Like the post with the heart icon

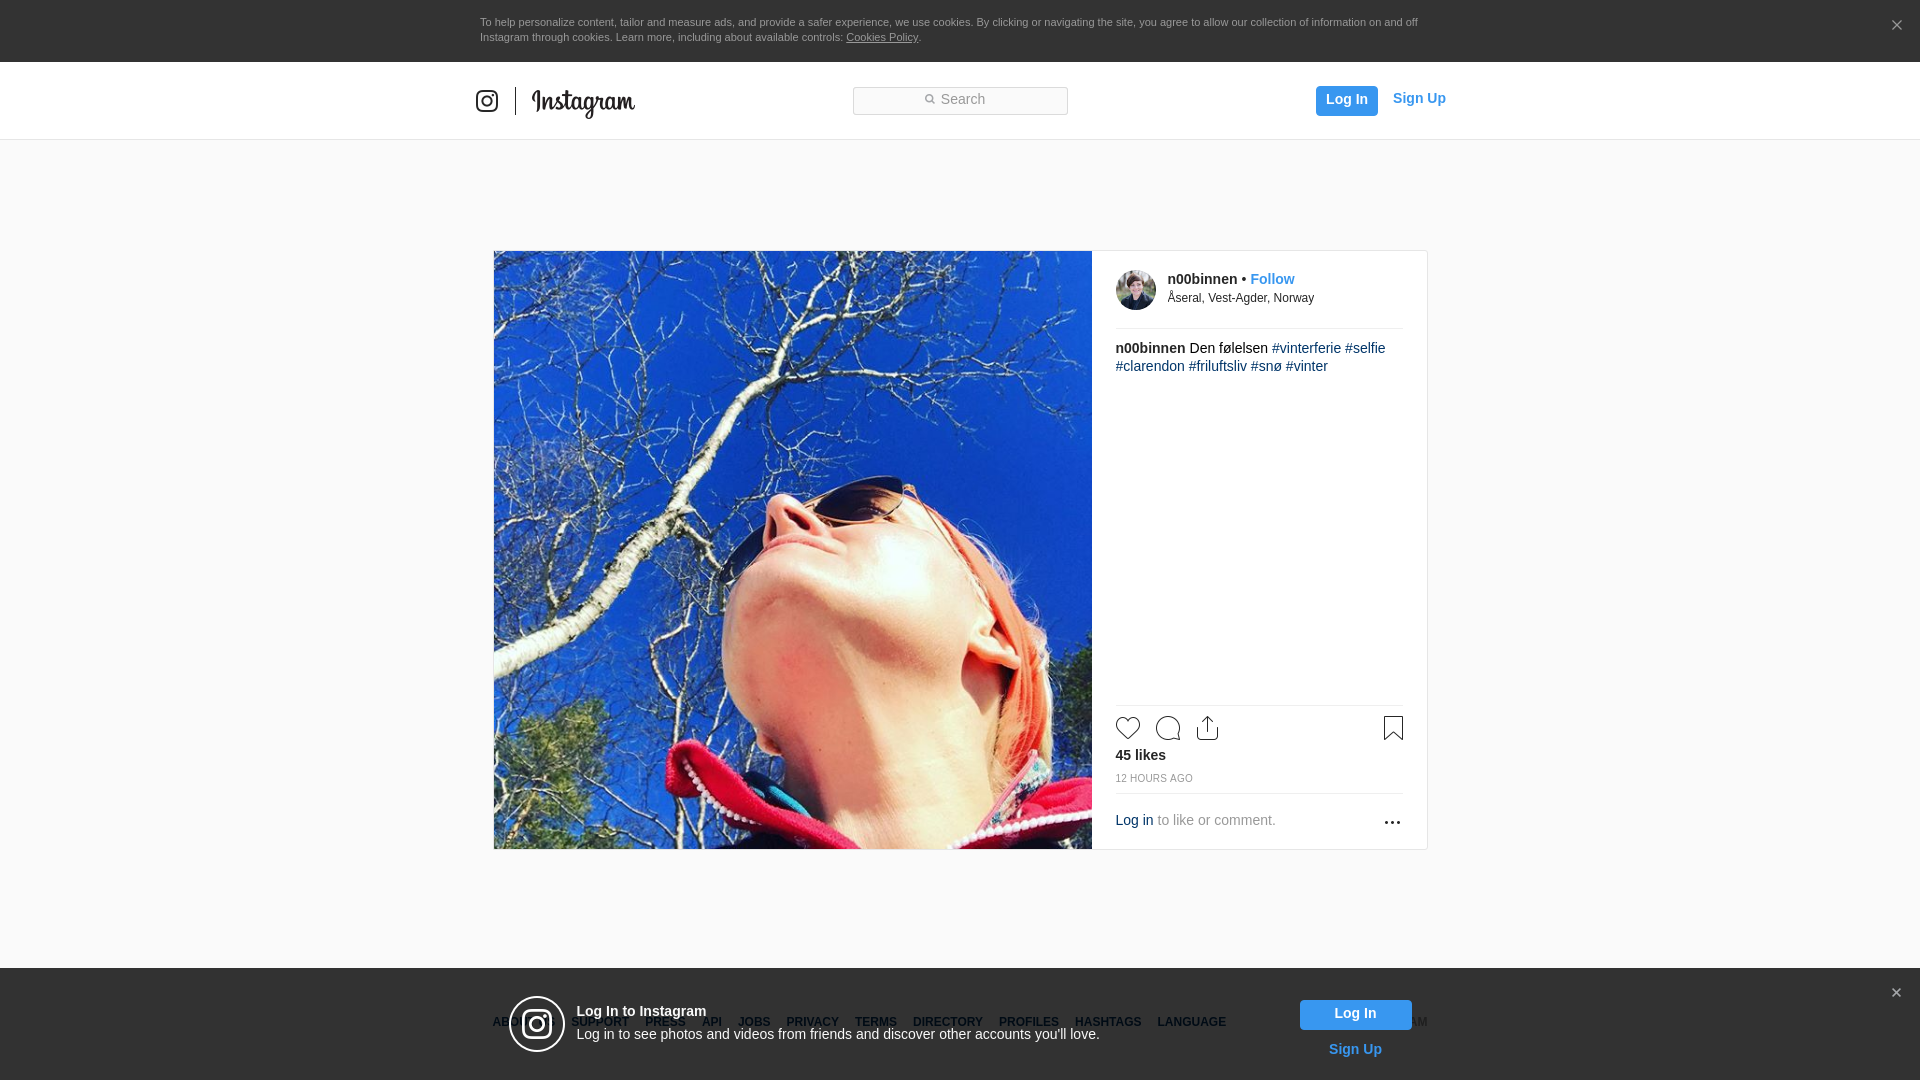[1128, 728]
